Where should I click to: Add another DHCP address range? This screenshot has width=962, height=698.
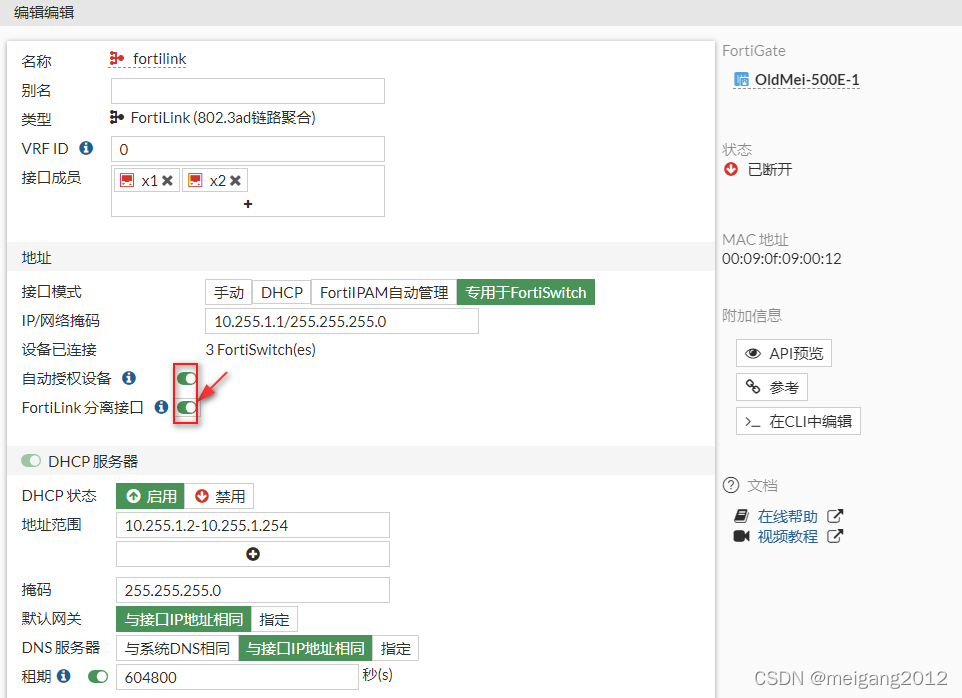pos(253,554)
